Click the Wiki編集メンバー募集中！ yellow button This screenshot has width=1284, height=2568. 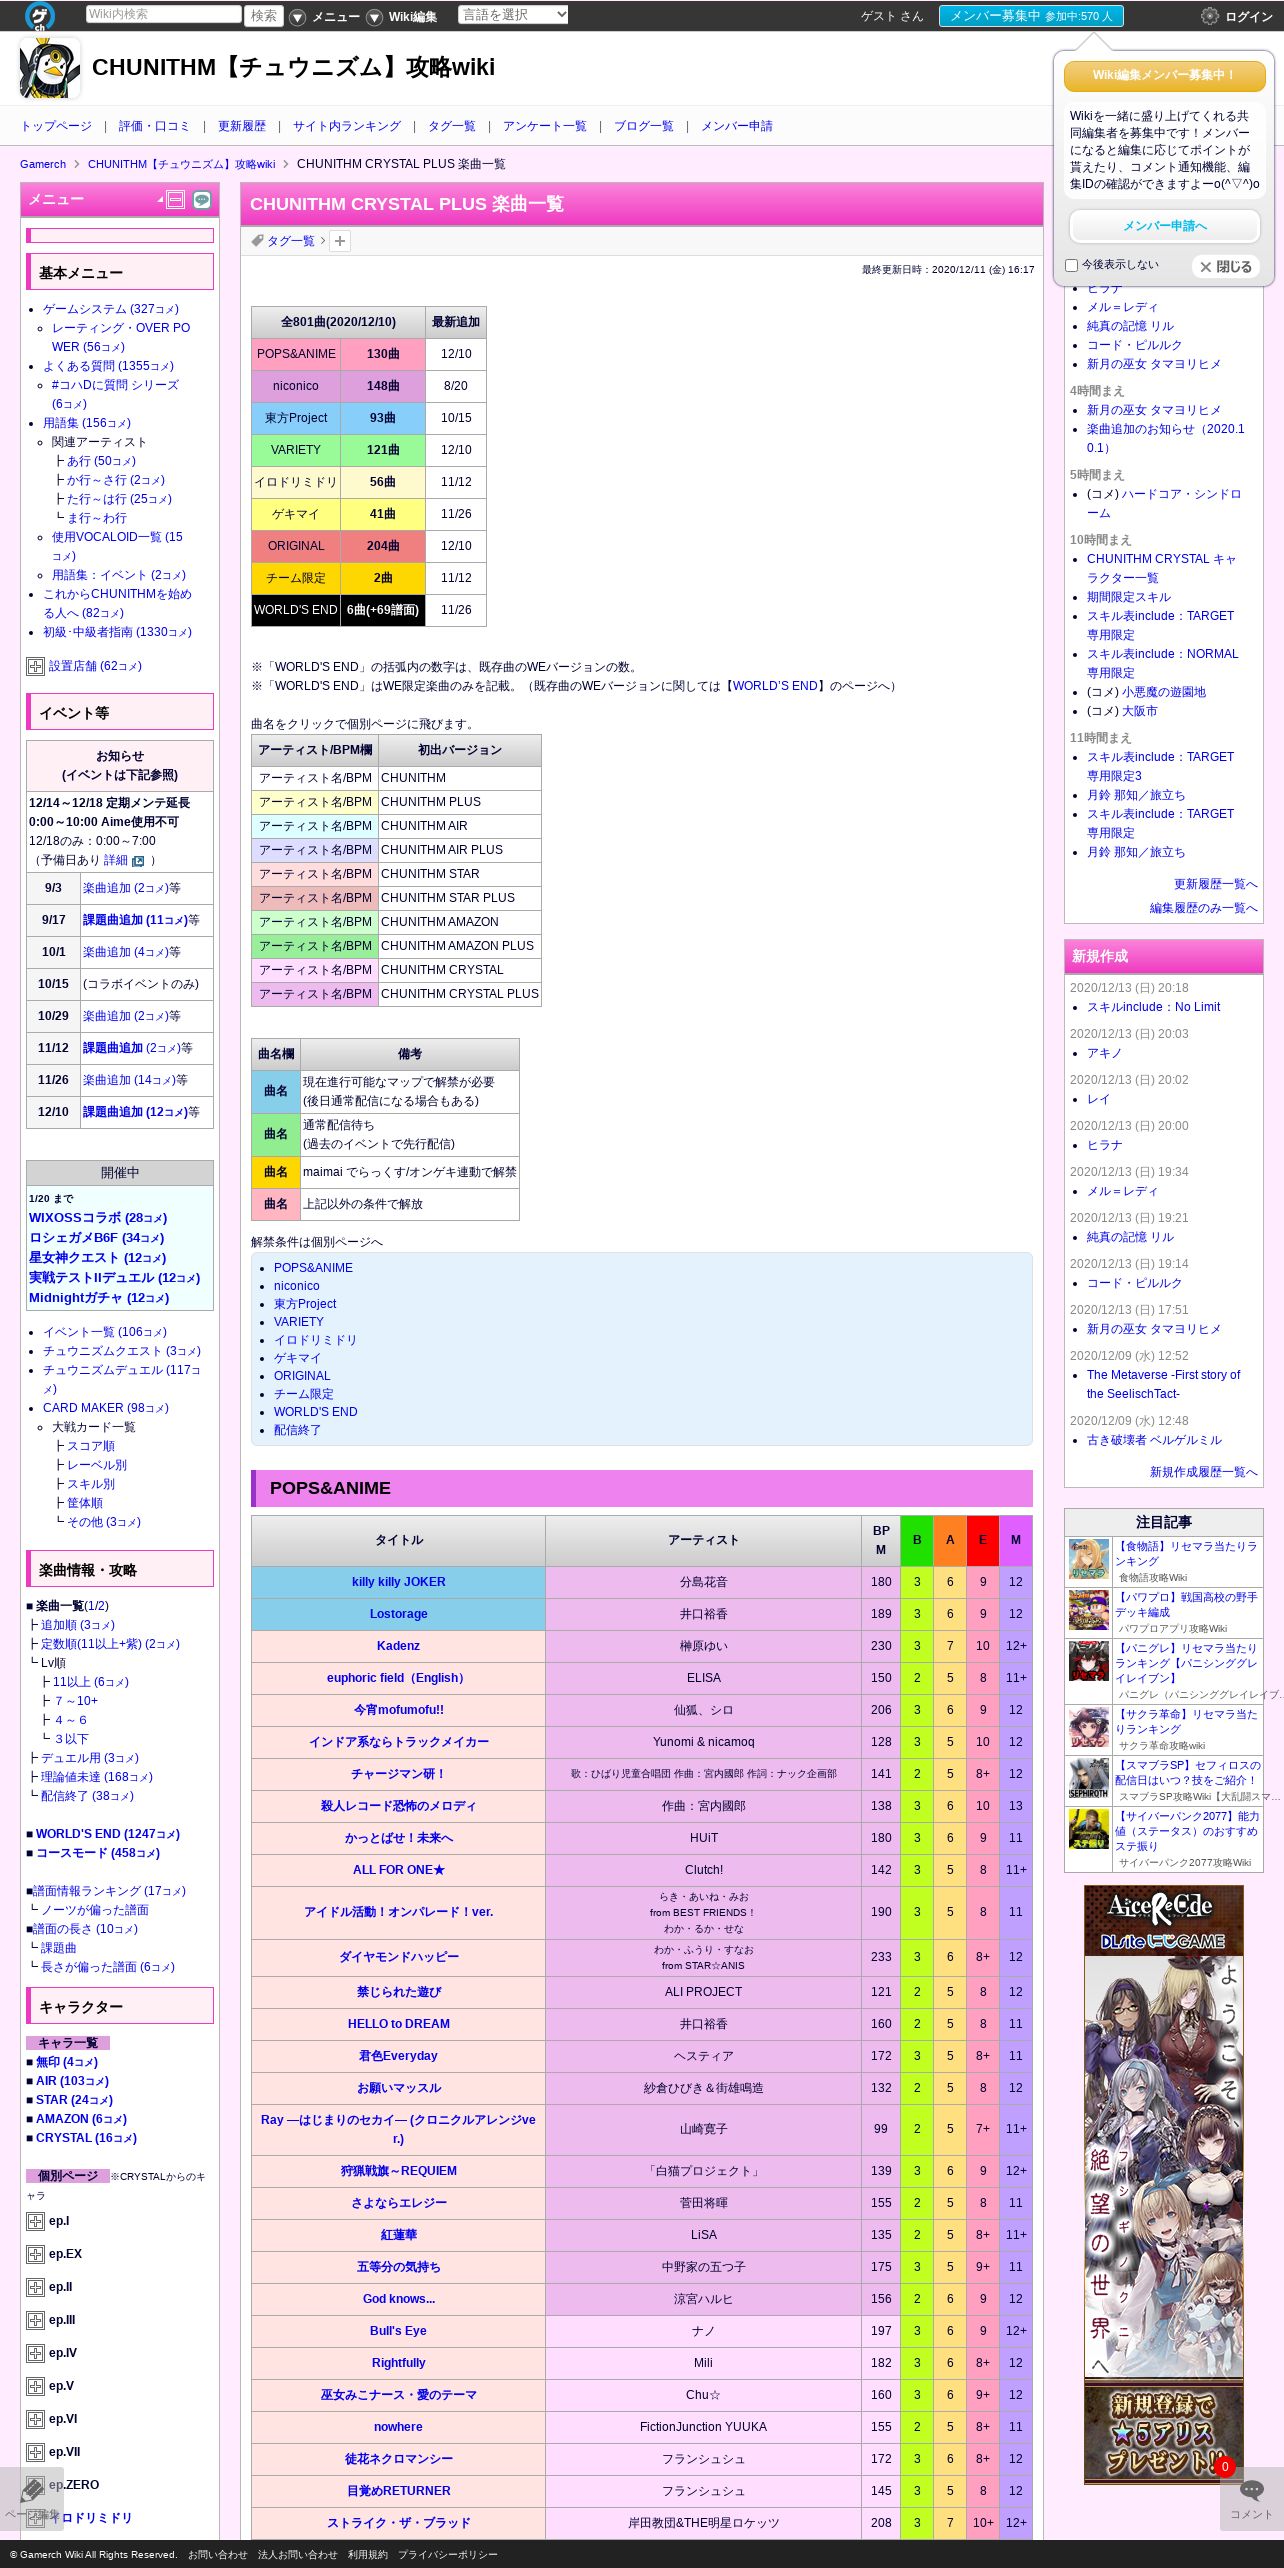coord(1165,75)
